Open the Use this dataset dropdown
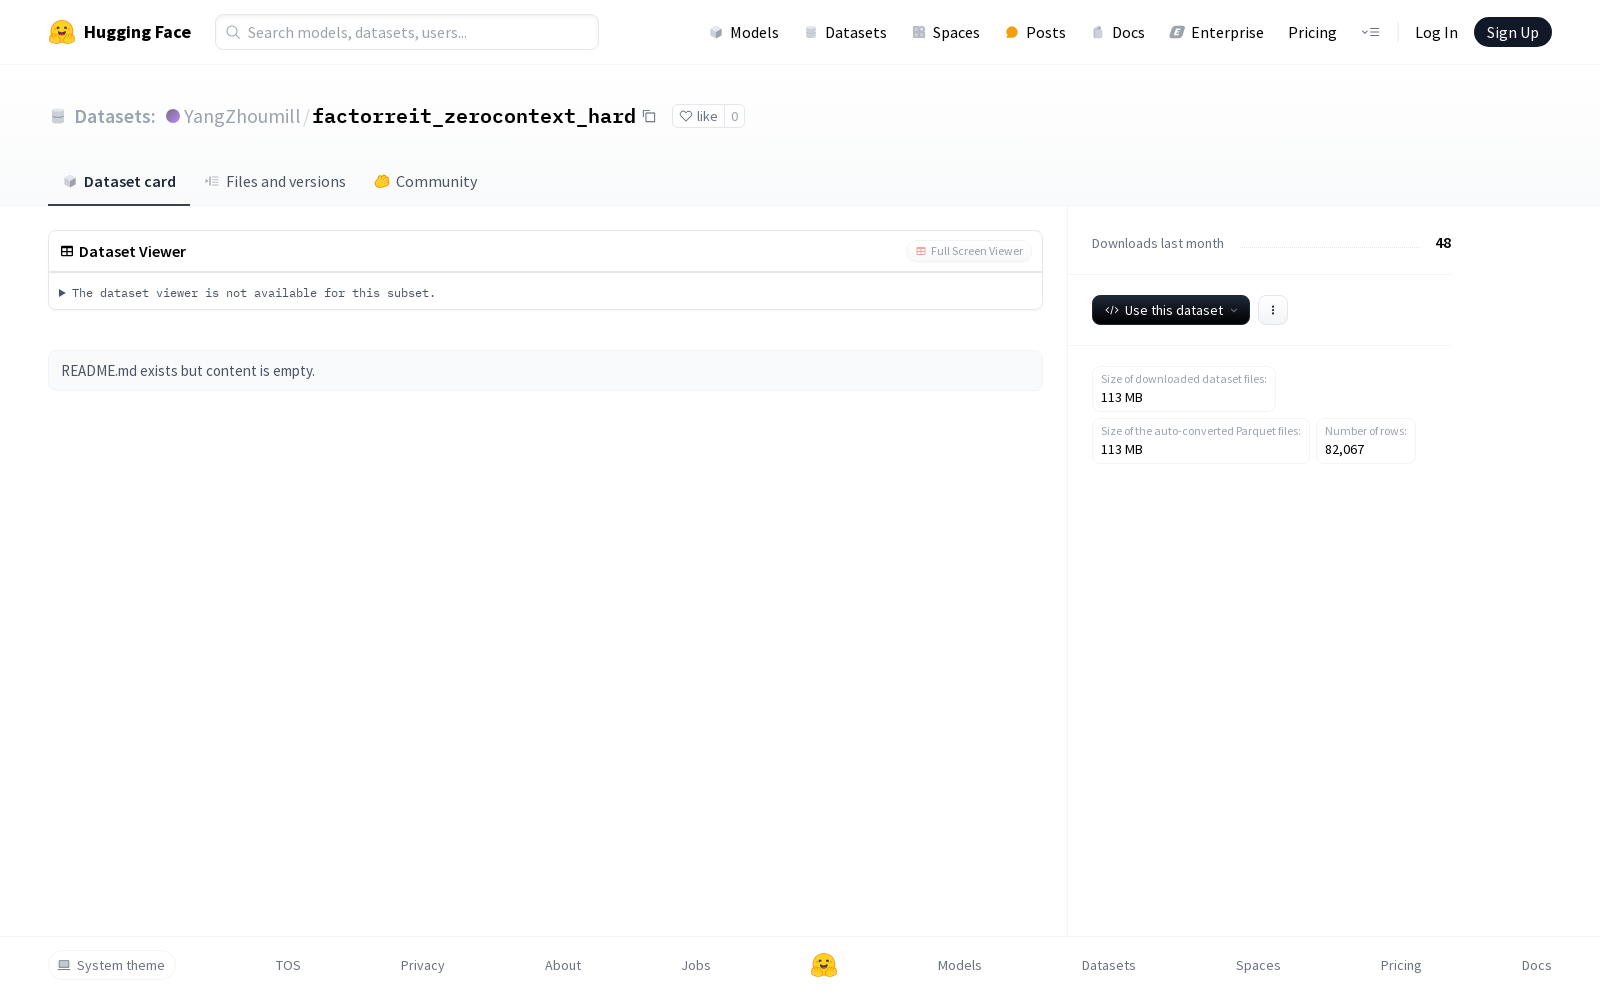Image resolution: width=1600 pixels, height=1000 pixels. tap(1171, 310)
